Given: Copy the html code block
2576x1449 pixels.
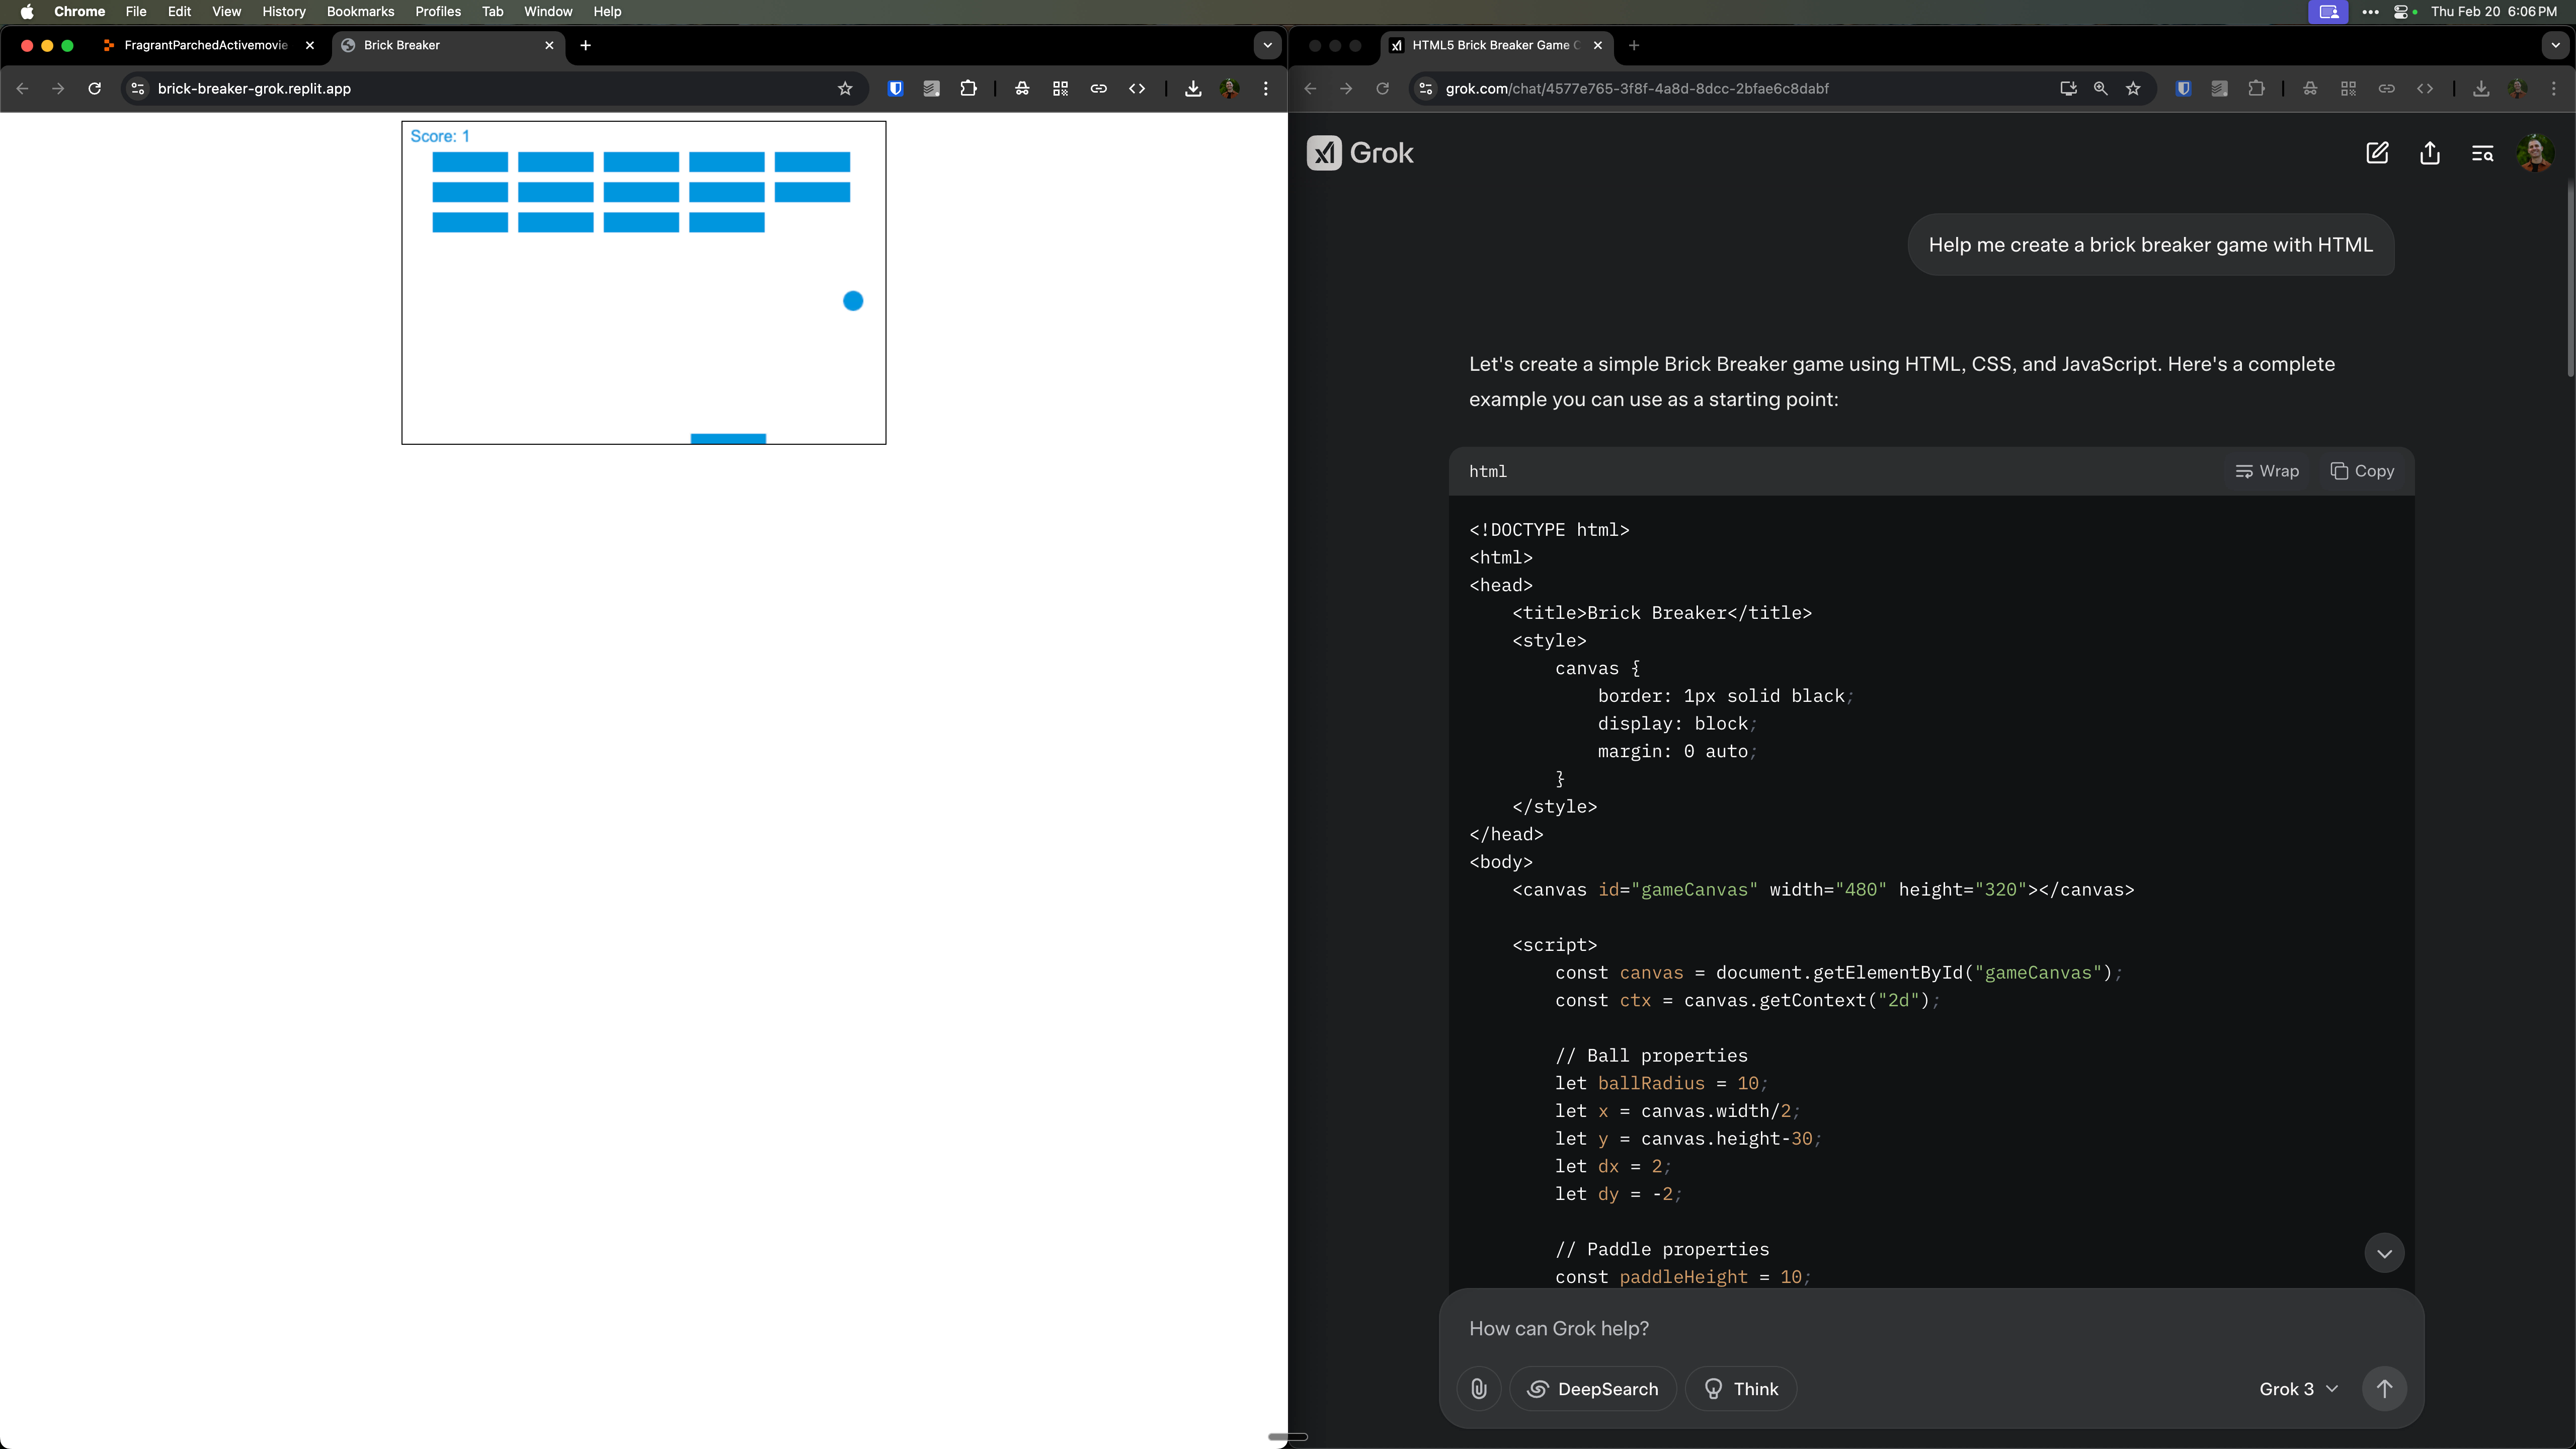Looking at the screenshot, I should pyautogui.click(x=2362, y=471).
